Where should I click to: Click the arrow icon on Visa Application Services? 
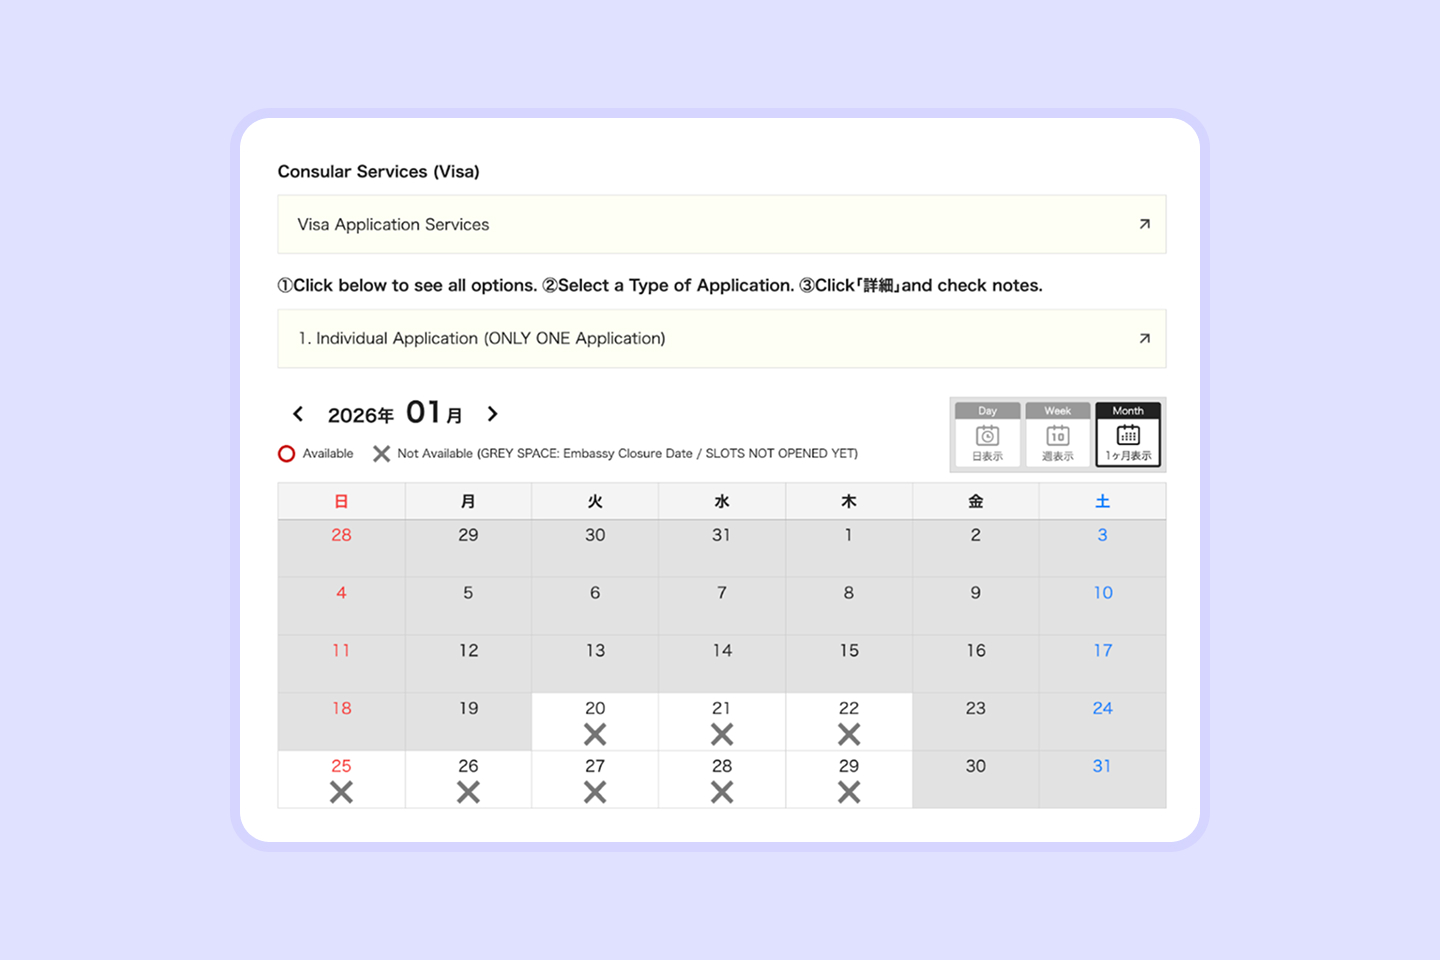[x=1144, y=224]
